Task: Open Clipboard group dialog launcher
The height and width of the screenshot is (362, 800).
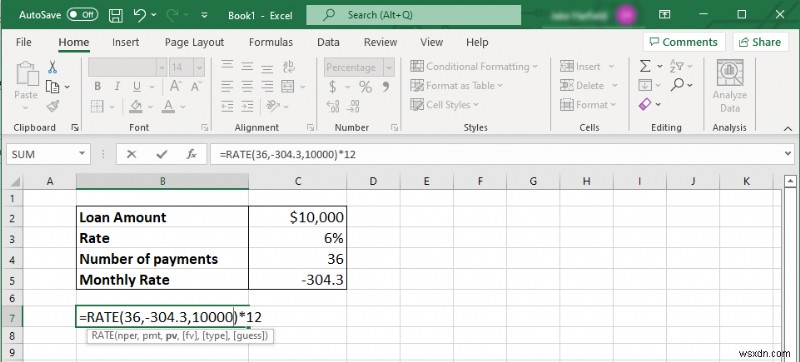Action: [75, 128]
